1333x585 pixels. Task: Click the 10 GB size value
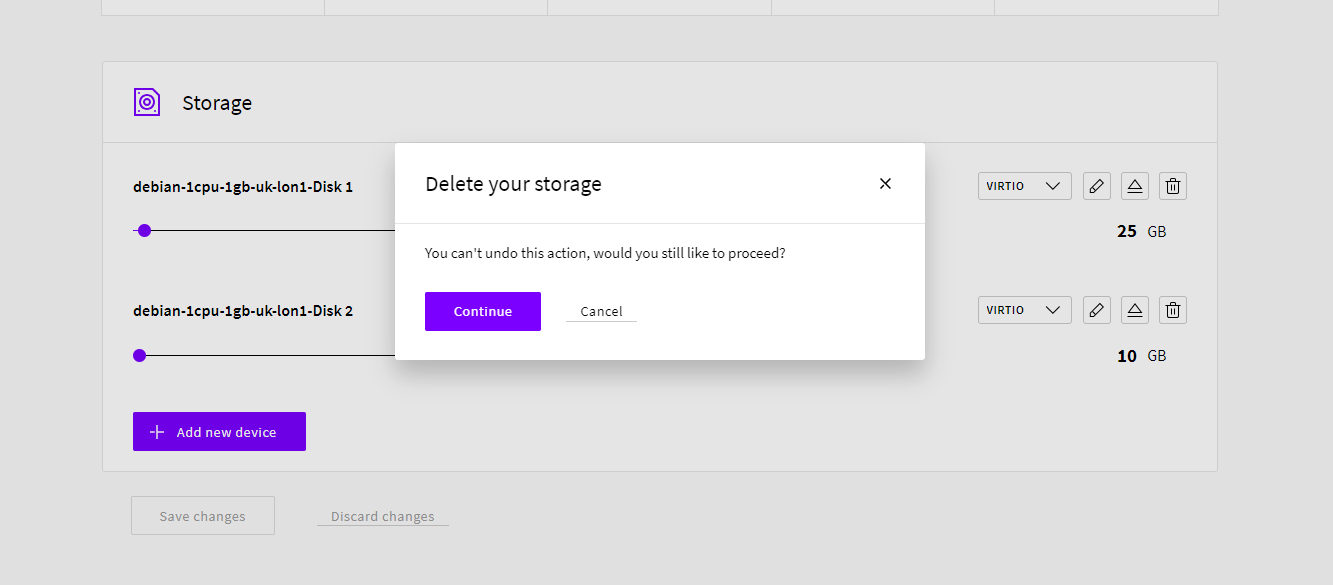1127,356
